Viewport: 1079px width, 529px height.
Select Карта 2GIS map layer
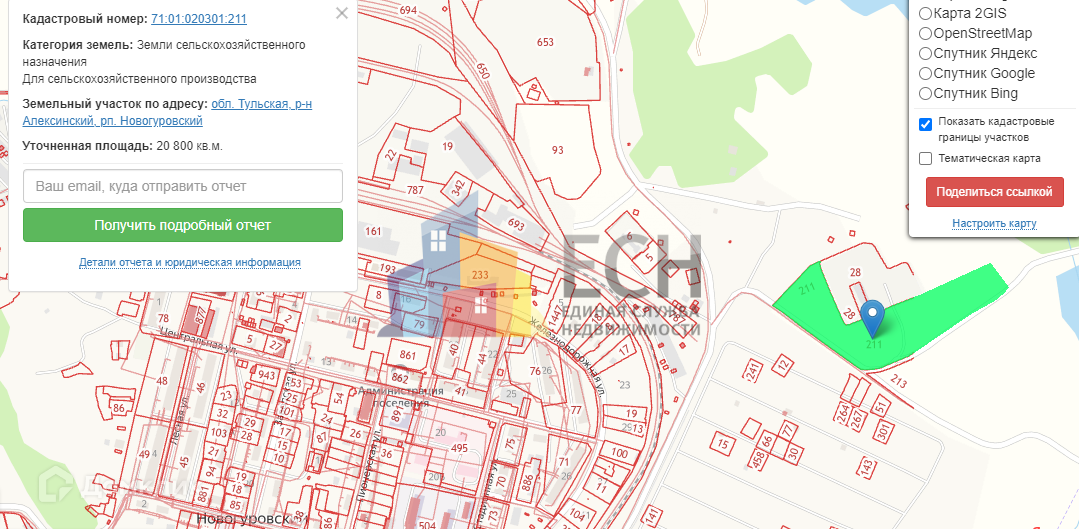[x=926, y=13]
